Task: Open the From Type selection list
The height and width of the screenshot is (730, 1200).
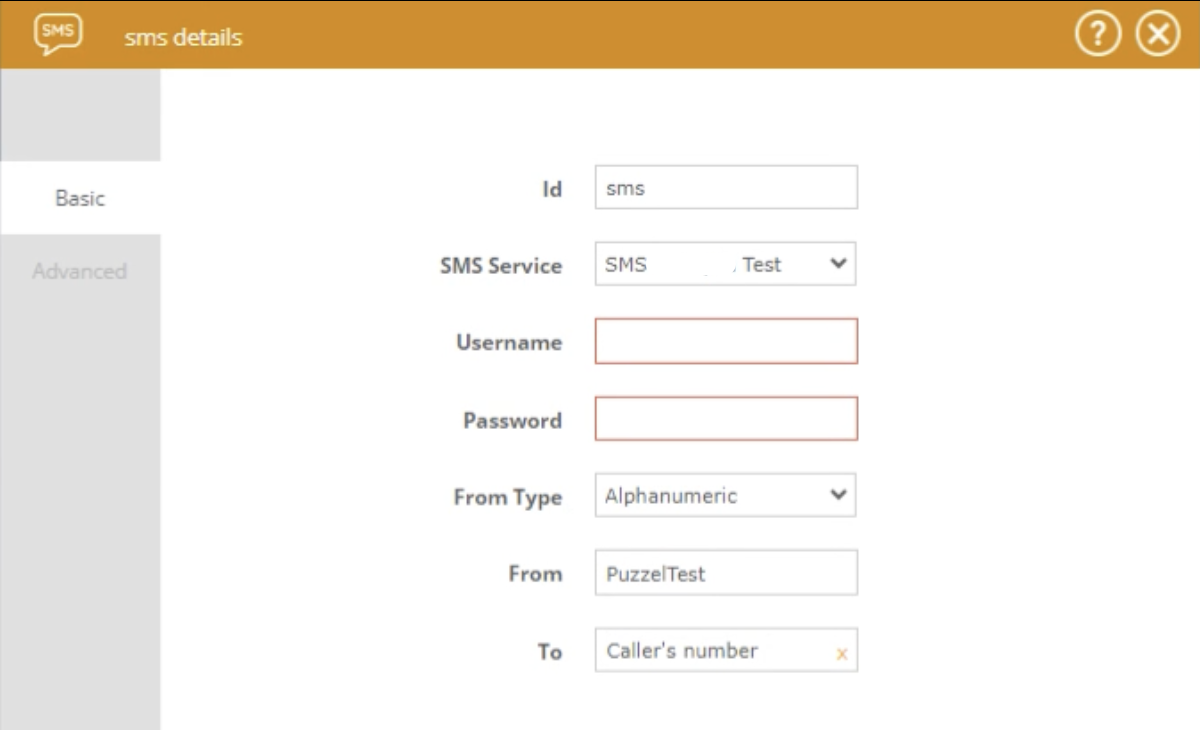Action: click(x=725, y=495)
